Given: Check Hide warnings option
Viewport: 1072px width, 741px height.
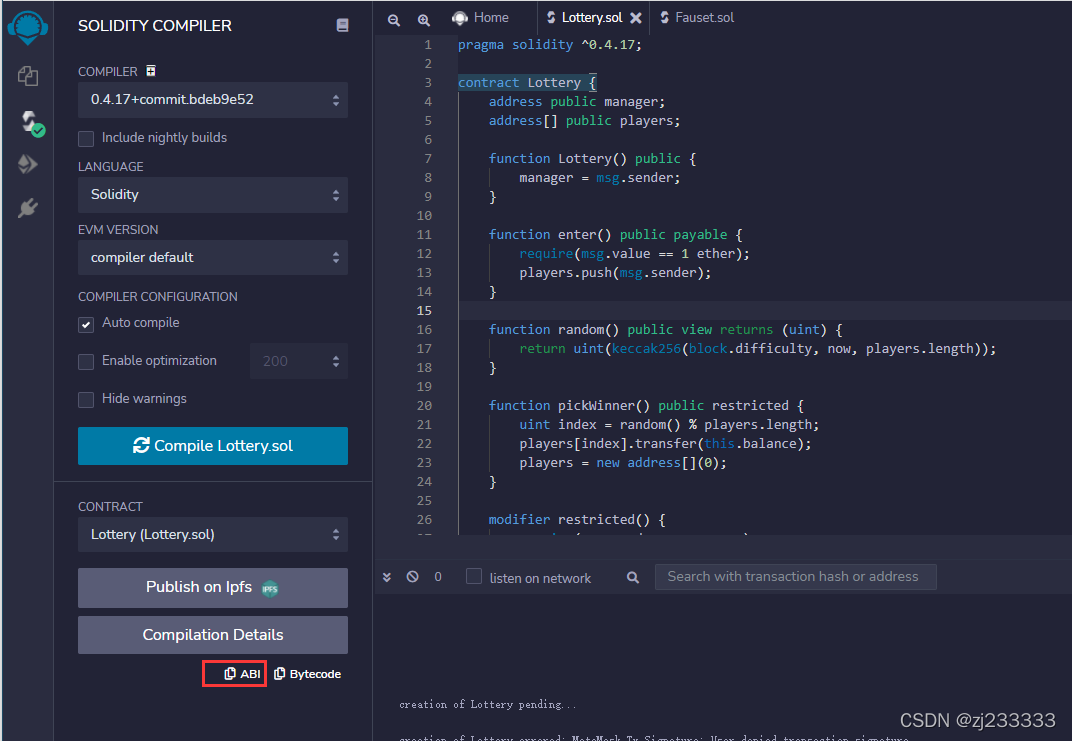Looking at the screenshot, I should click(x=86, y=399).
